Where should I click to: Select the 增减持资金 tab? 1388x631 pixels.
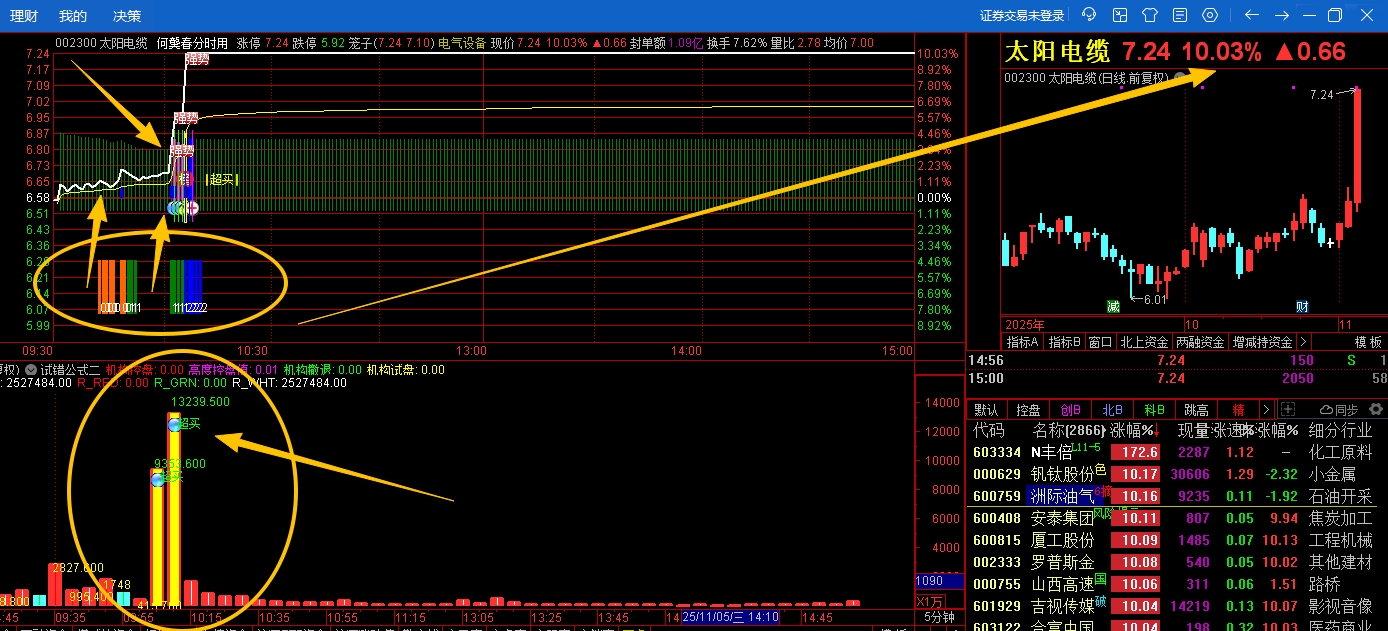1262,342
